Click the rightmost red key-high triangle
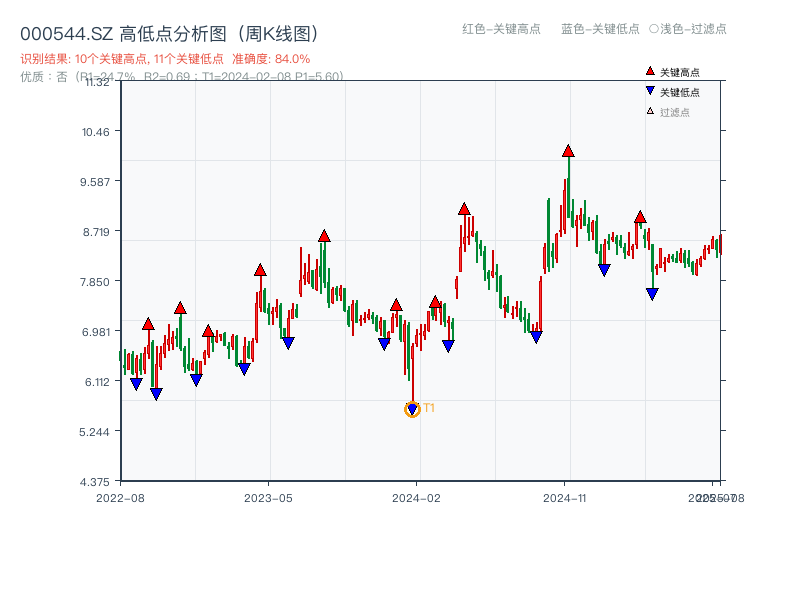The height and width of the screenshot is (600, 800). (640, 217)
